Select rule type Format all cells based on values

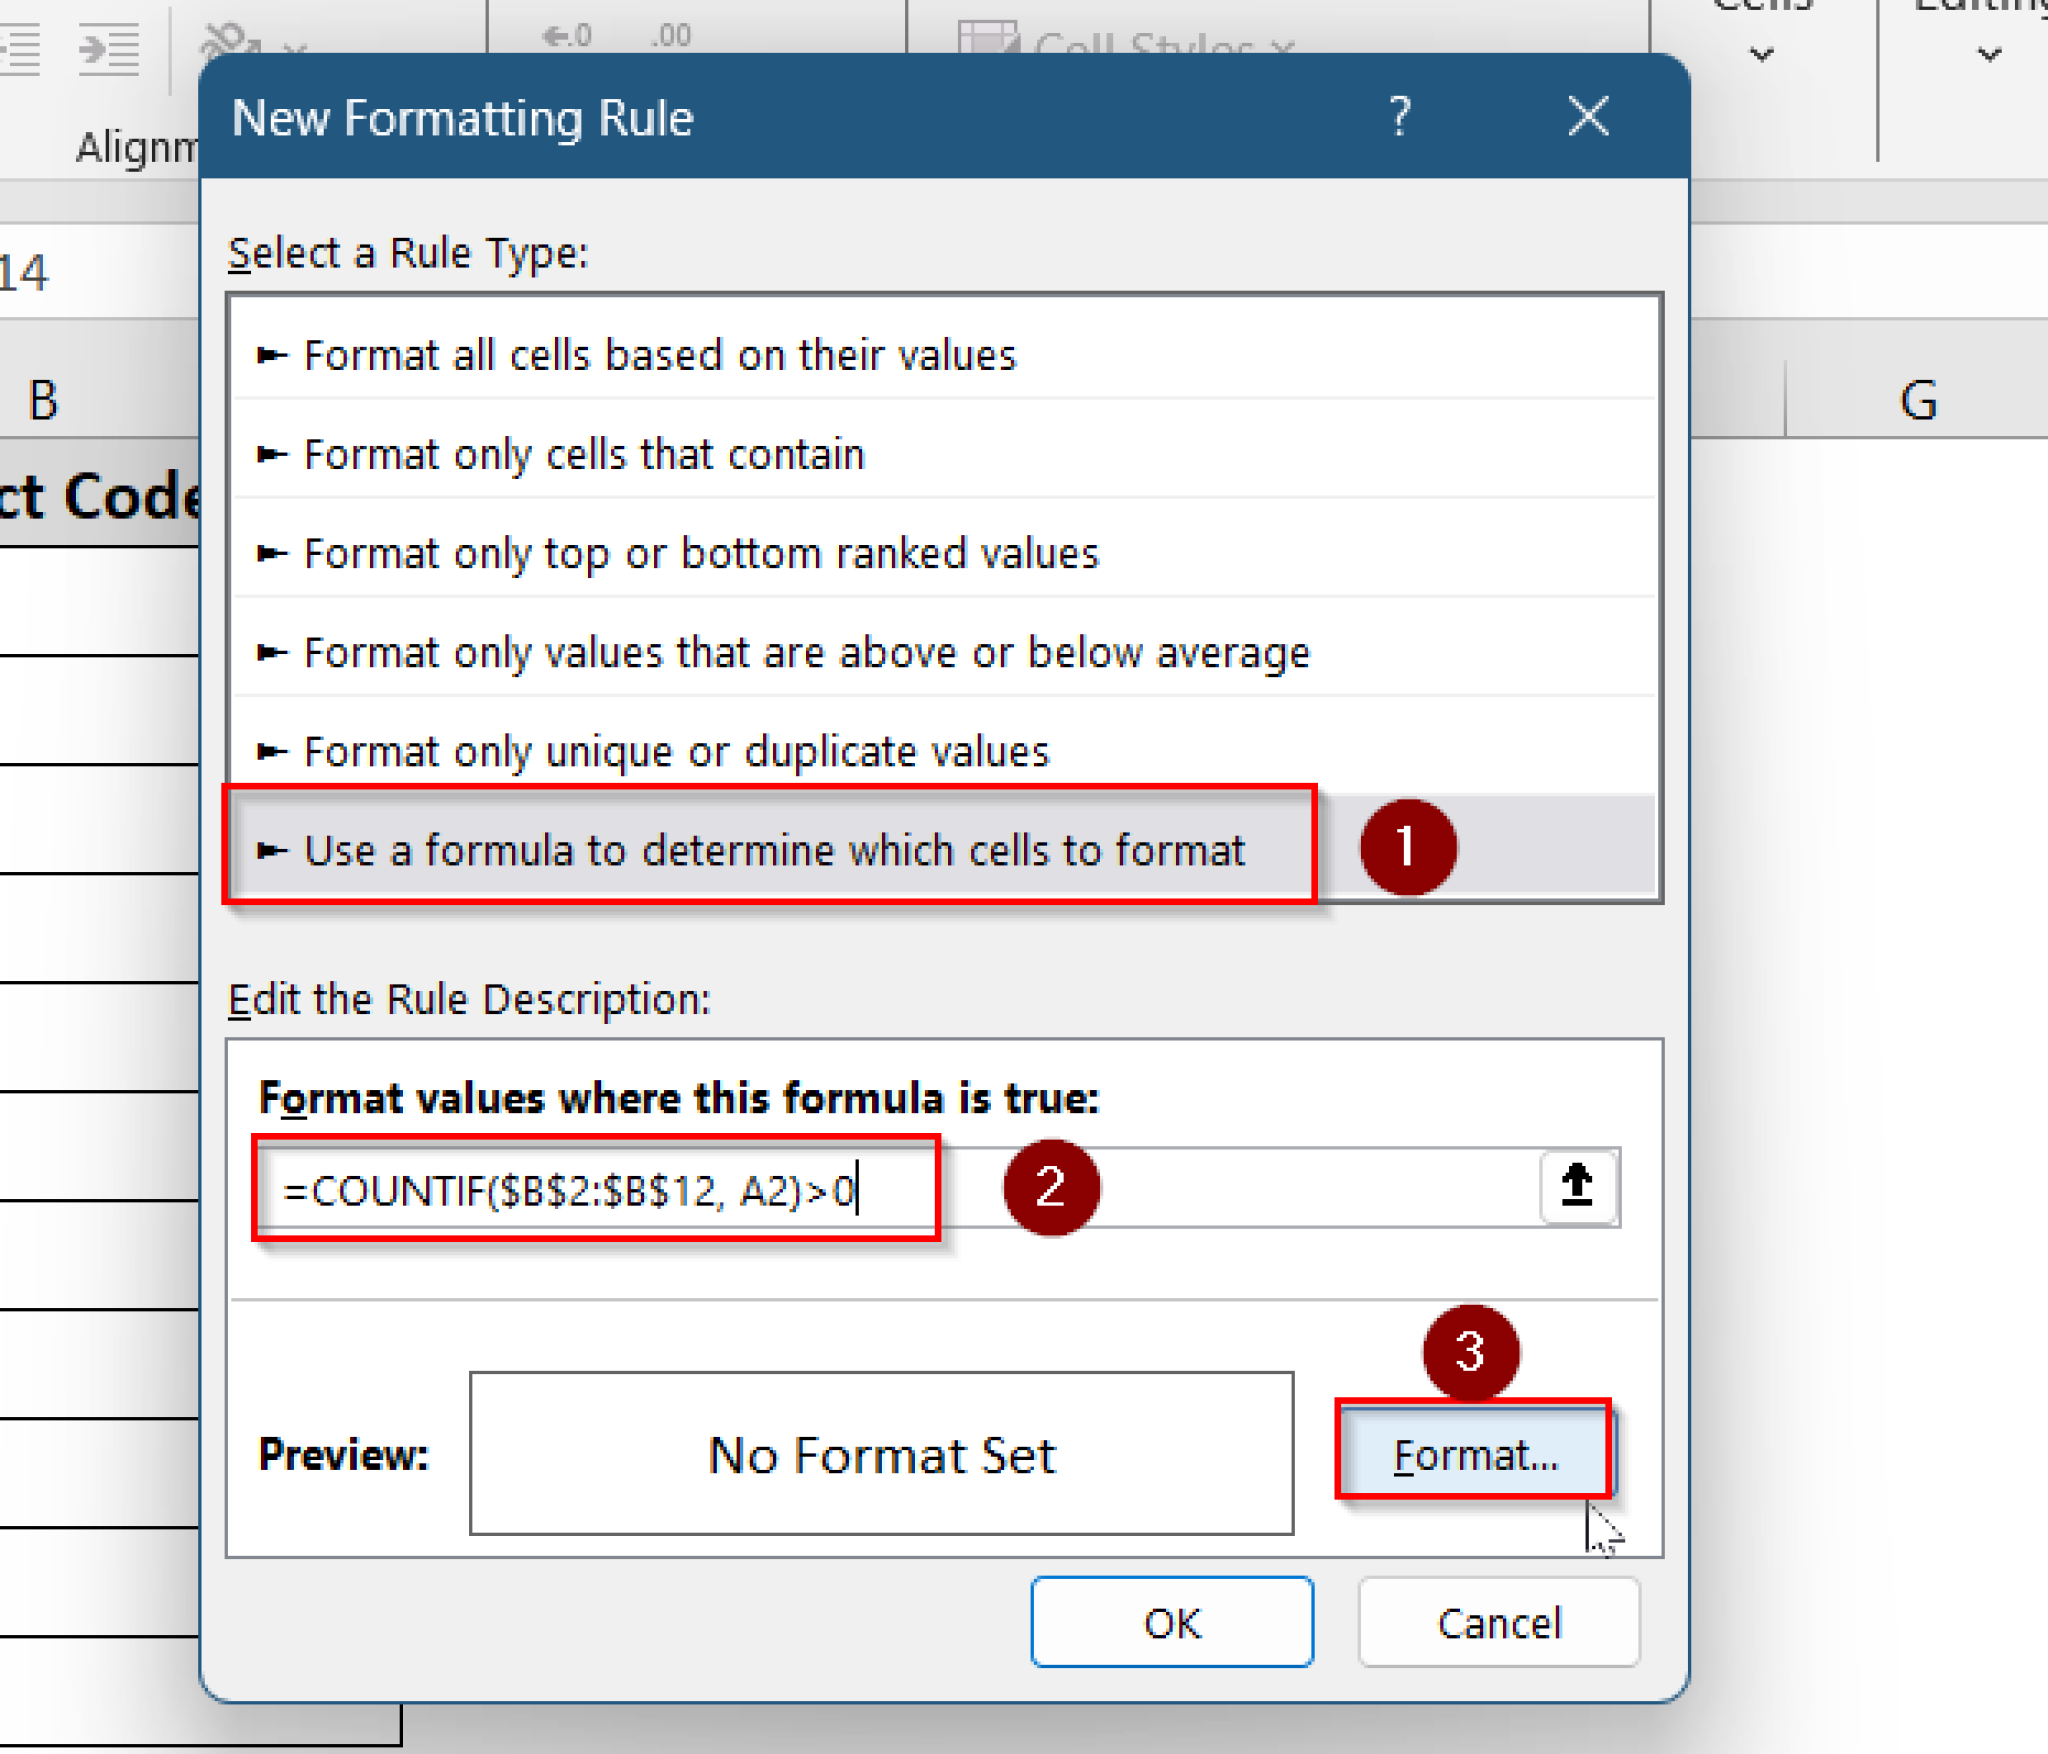point(659,354)
